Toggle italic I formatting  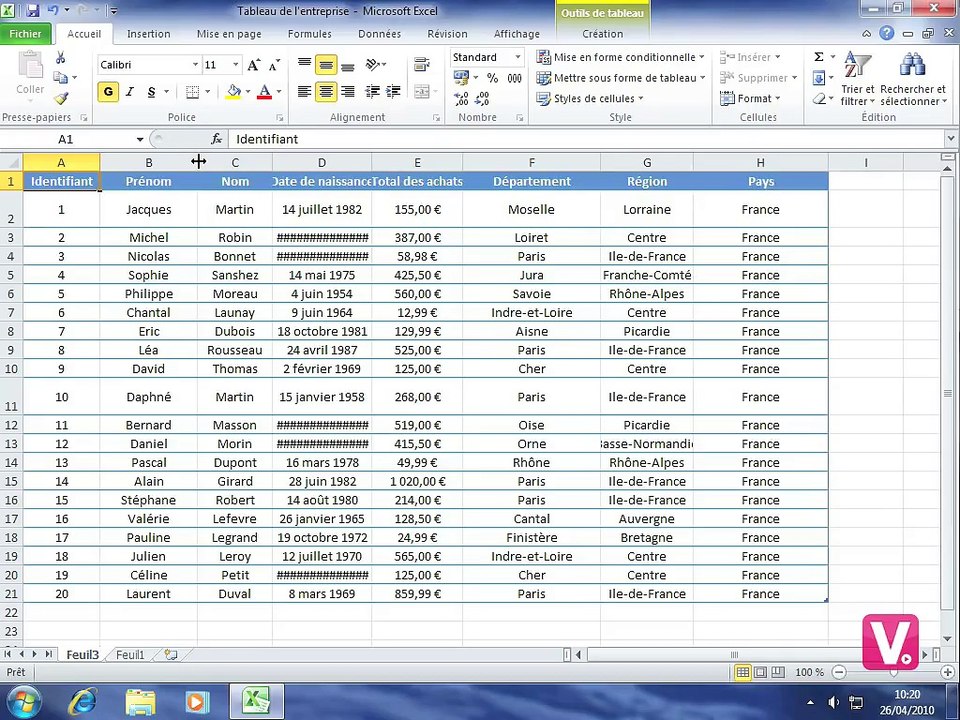tap(130, 92)
